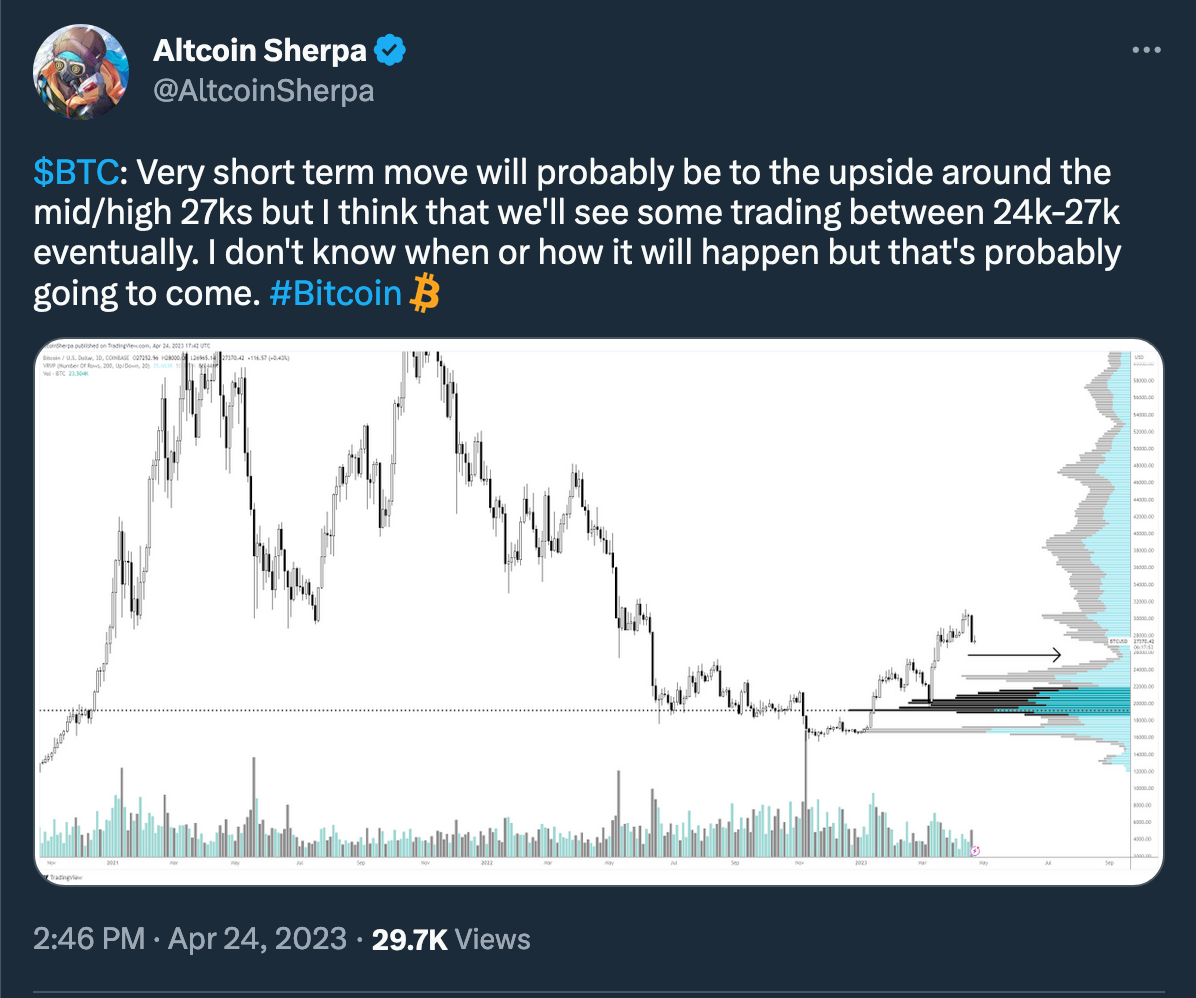Viewport: 1196px width, 998px height.
Task: Click the @AltcoinSherpa handle
Action: pos(264,91)
